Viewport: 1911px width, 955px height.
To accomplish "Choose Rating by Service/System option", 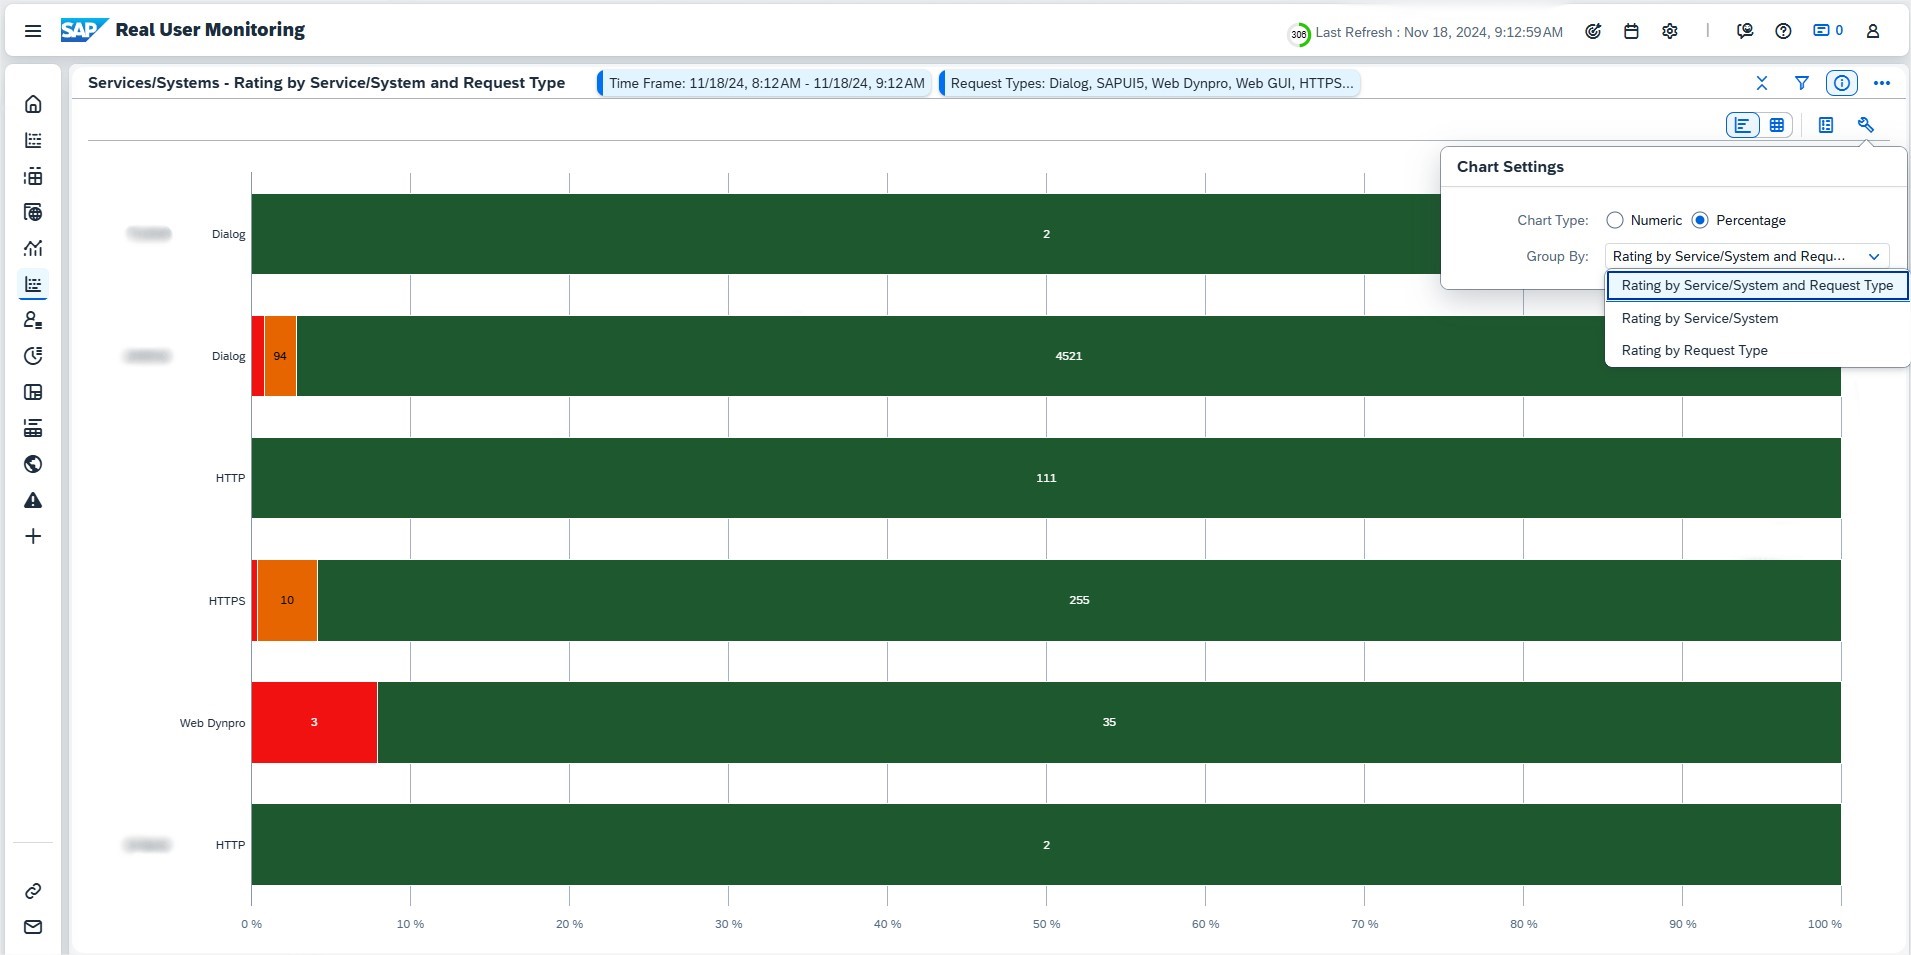I will pyautogui.click(x=1699, y=319).
